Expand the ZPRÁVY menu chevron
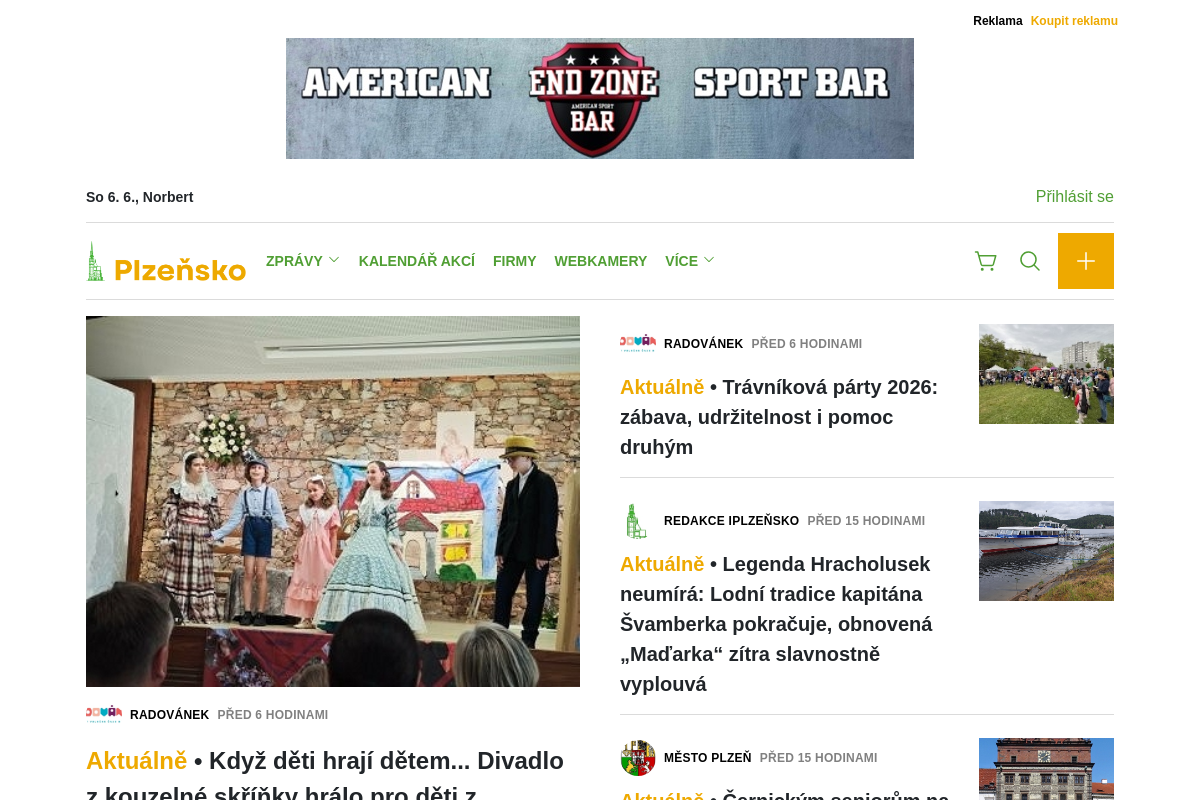The height and width of the screenshot is (800, 1200). [x=334, y=260]
